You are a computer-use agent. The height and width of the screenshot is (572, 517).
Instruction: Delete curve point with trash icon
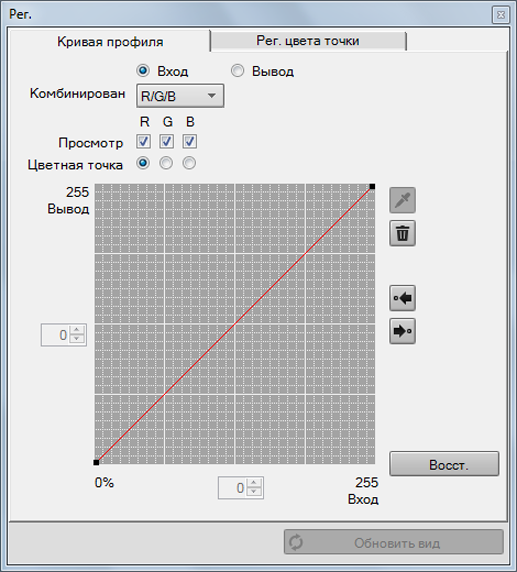tap(402, 233)
